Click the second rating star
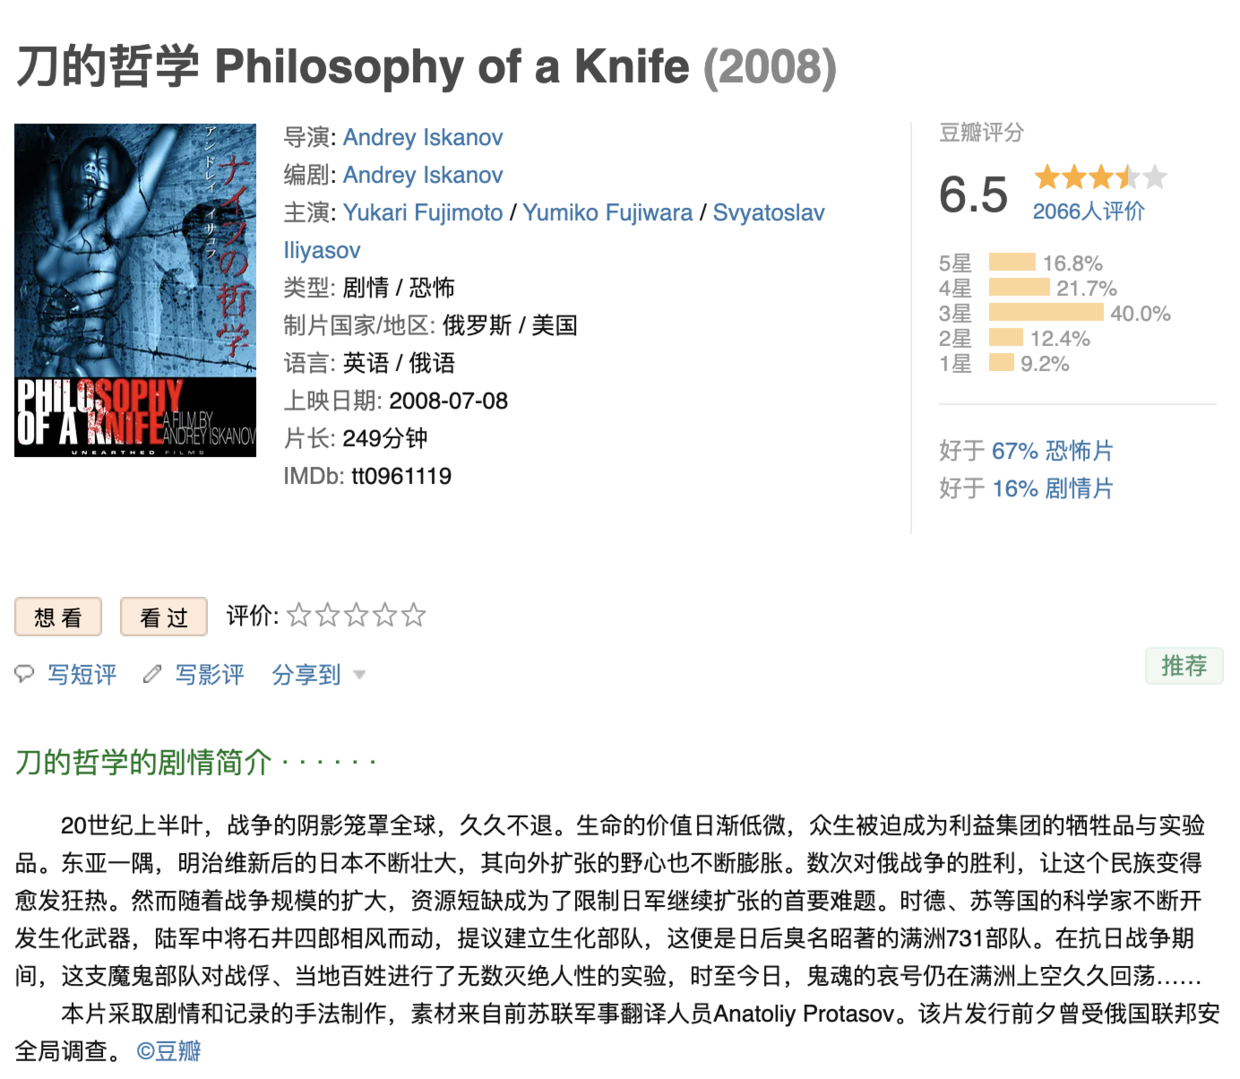 327,615
